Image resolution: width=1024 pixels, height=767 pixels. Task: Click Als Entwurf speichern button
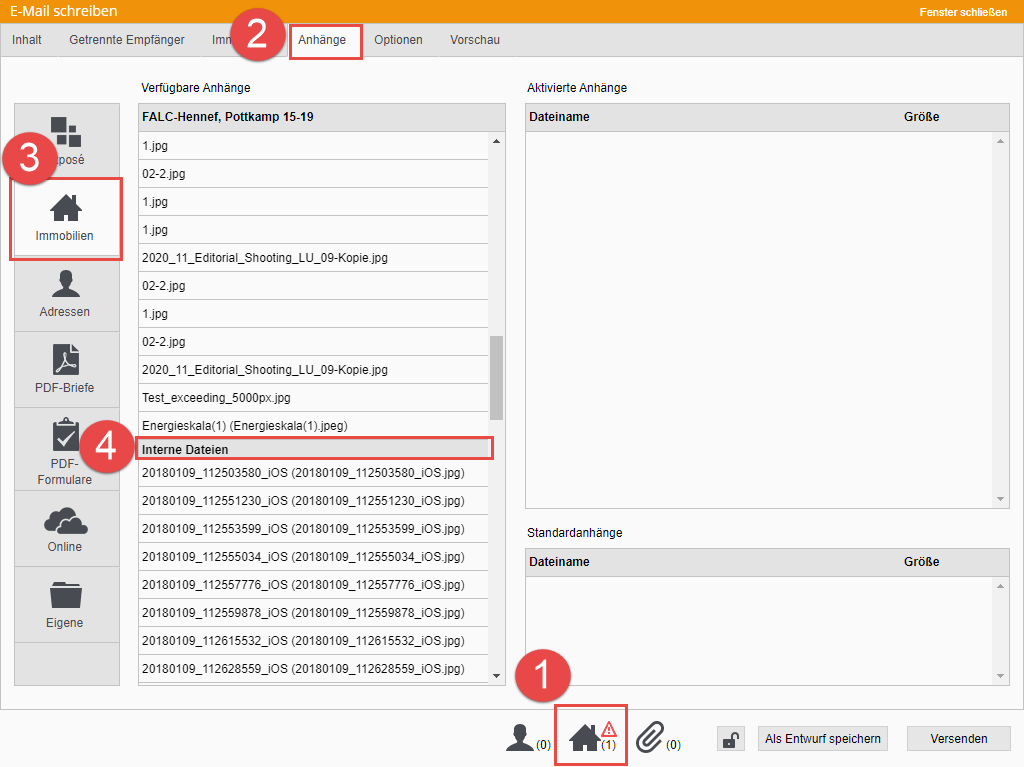point(822,739)
